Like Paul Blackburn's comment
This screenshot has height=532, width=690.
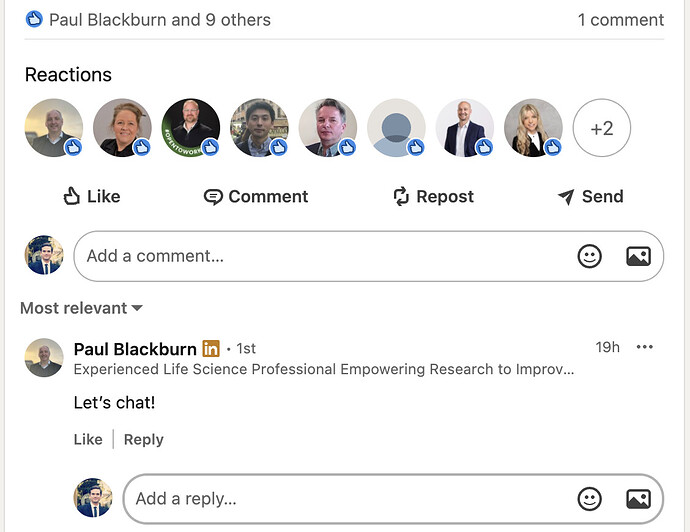[x=88, y=439]
